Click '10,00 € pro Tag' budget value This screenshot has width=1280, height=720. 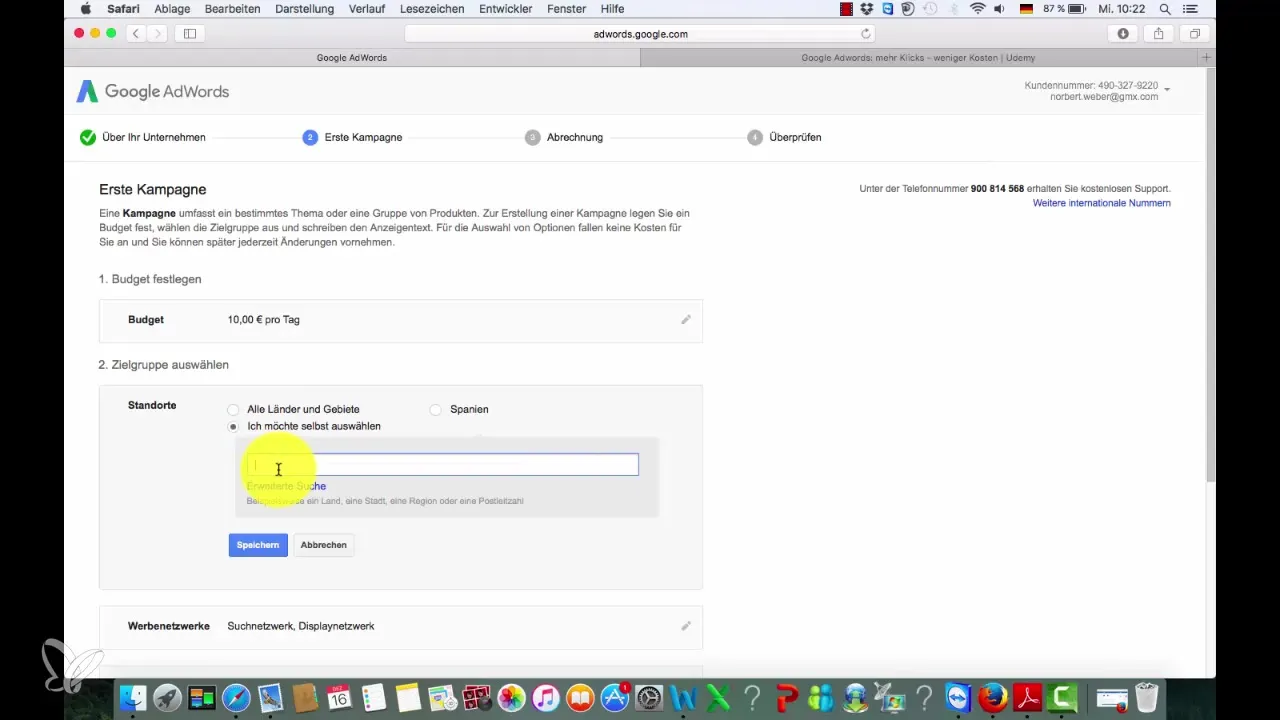click(264, 320)
